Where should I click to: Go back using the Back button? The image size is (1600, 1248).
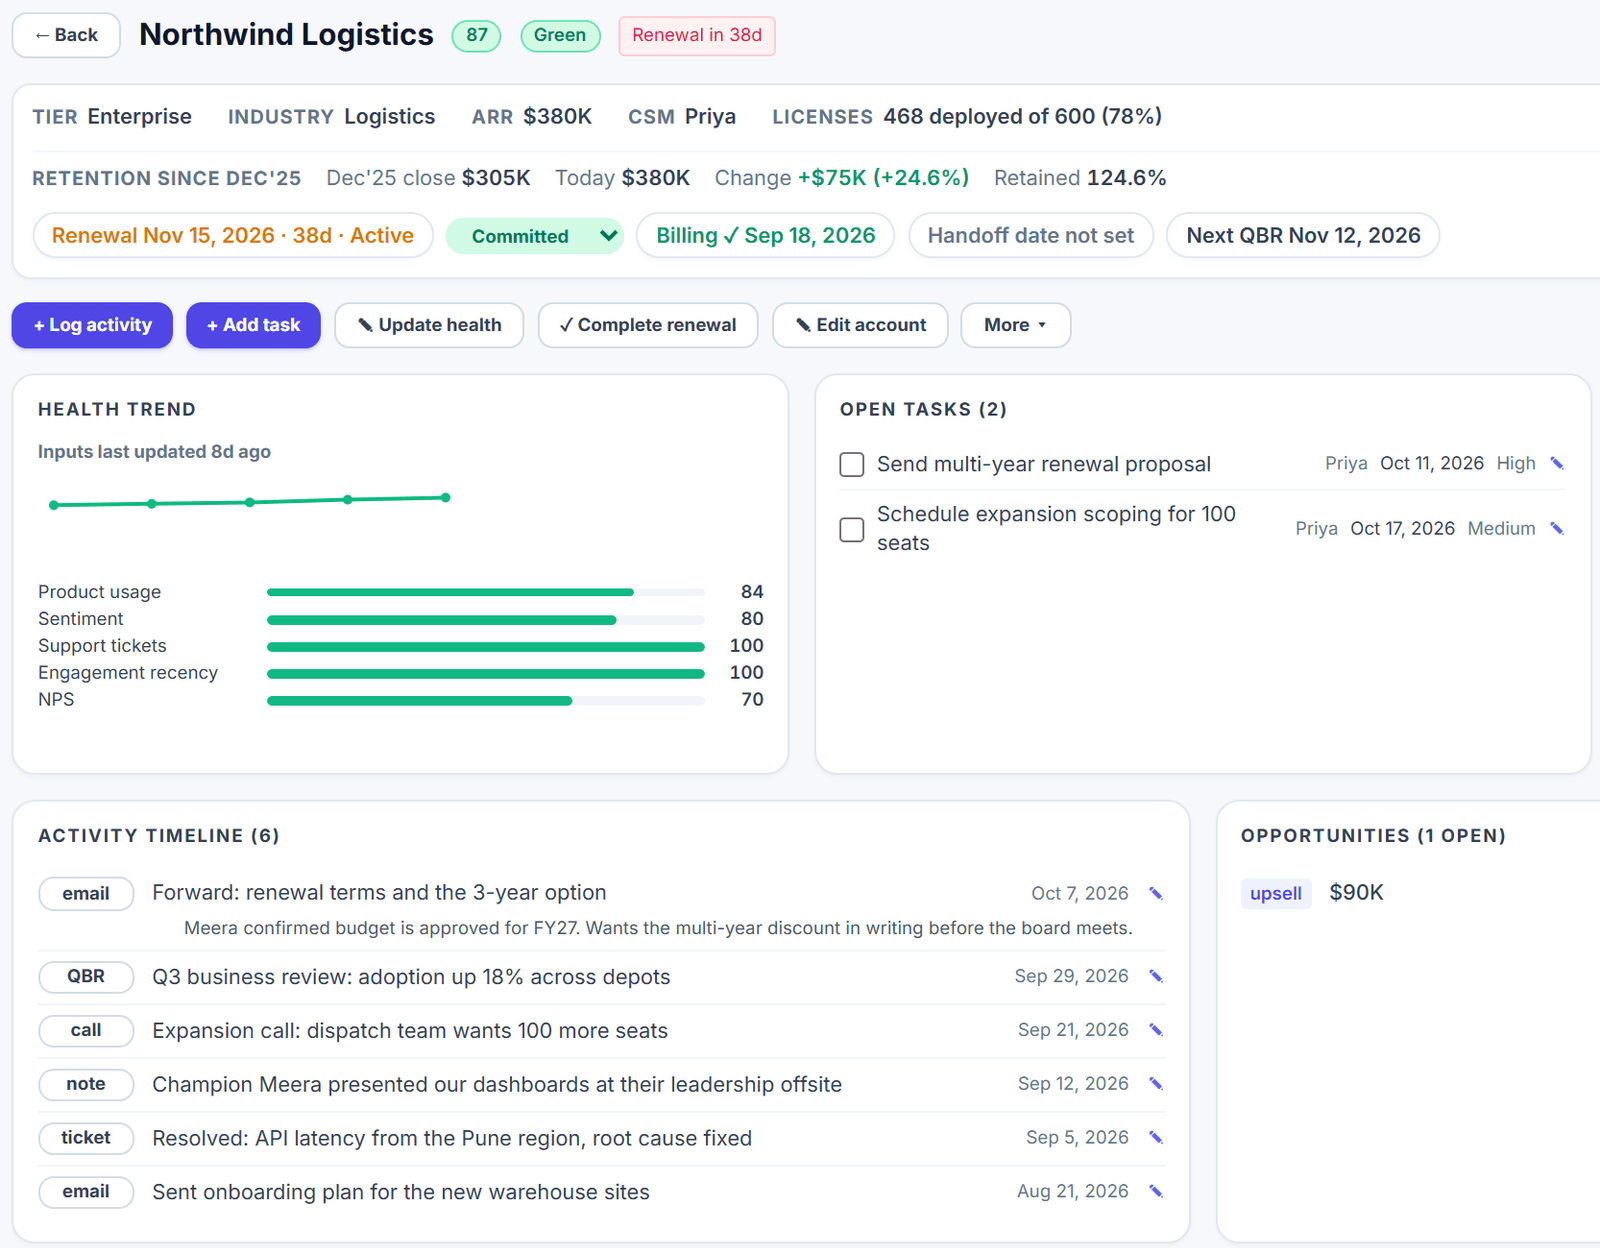(x=66, y=35)
